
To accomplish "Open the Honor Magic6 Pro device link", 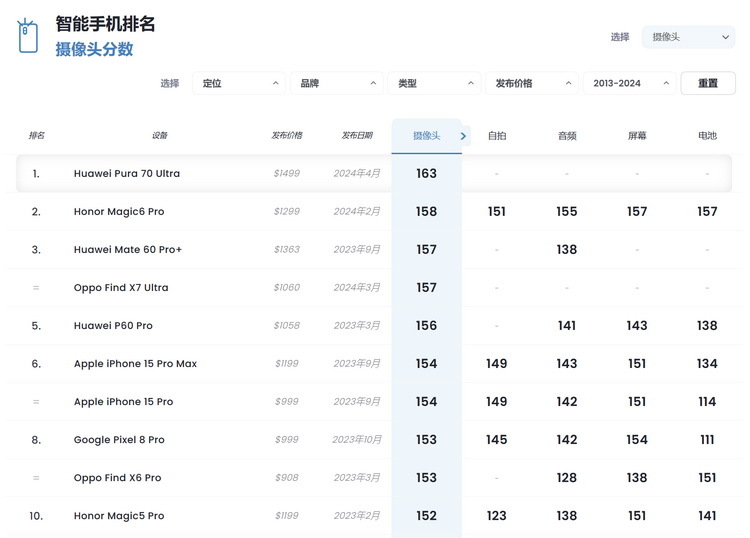I will tap(119, 212).
